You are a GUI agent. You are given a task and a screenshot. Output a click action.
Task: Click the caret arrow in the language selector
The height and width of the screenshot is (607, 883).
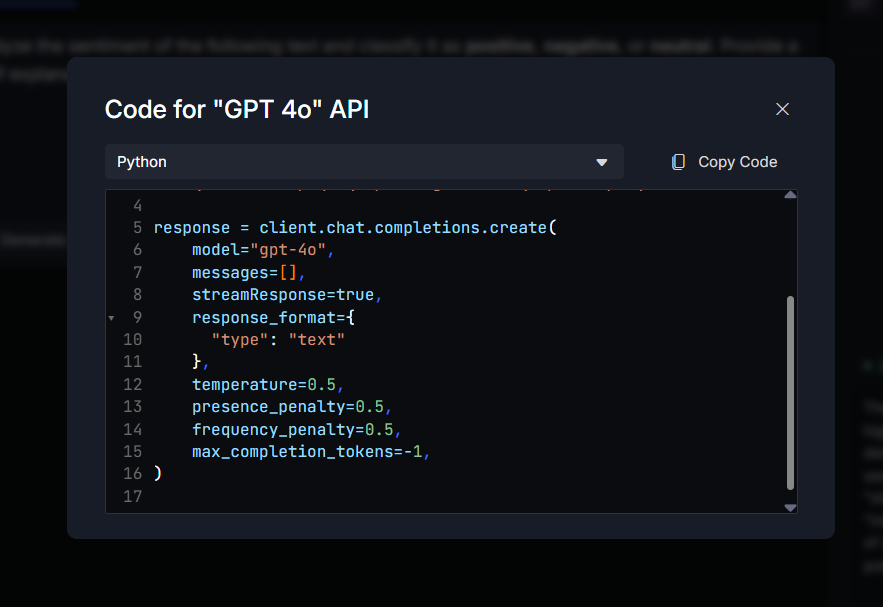pyautogui.click(x=601, y=162)
